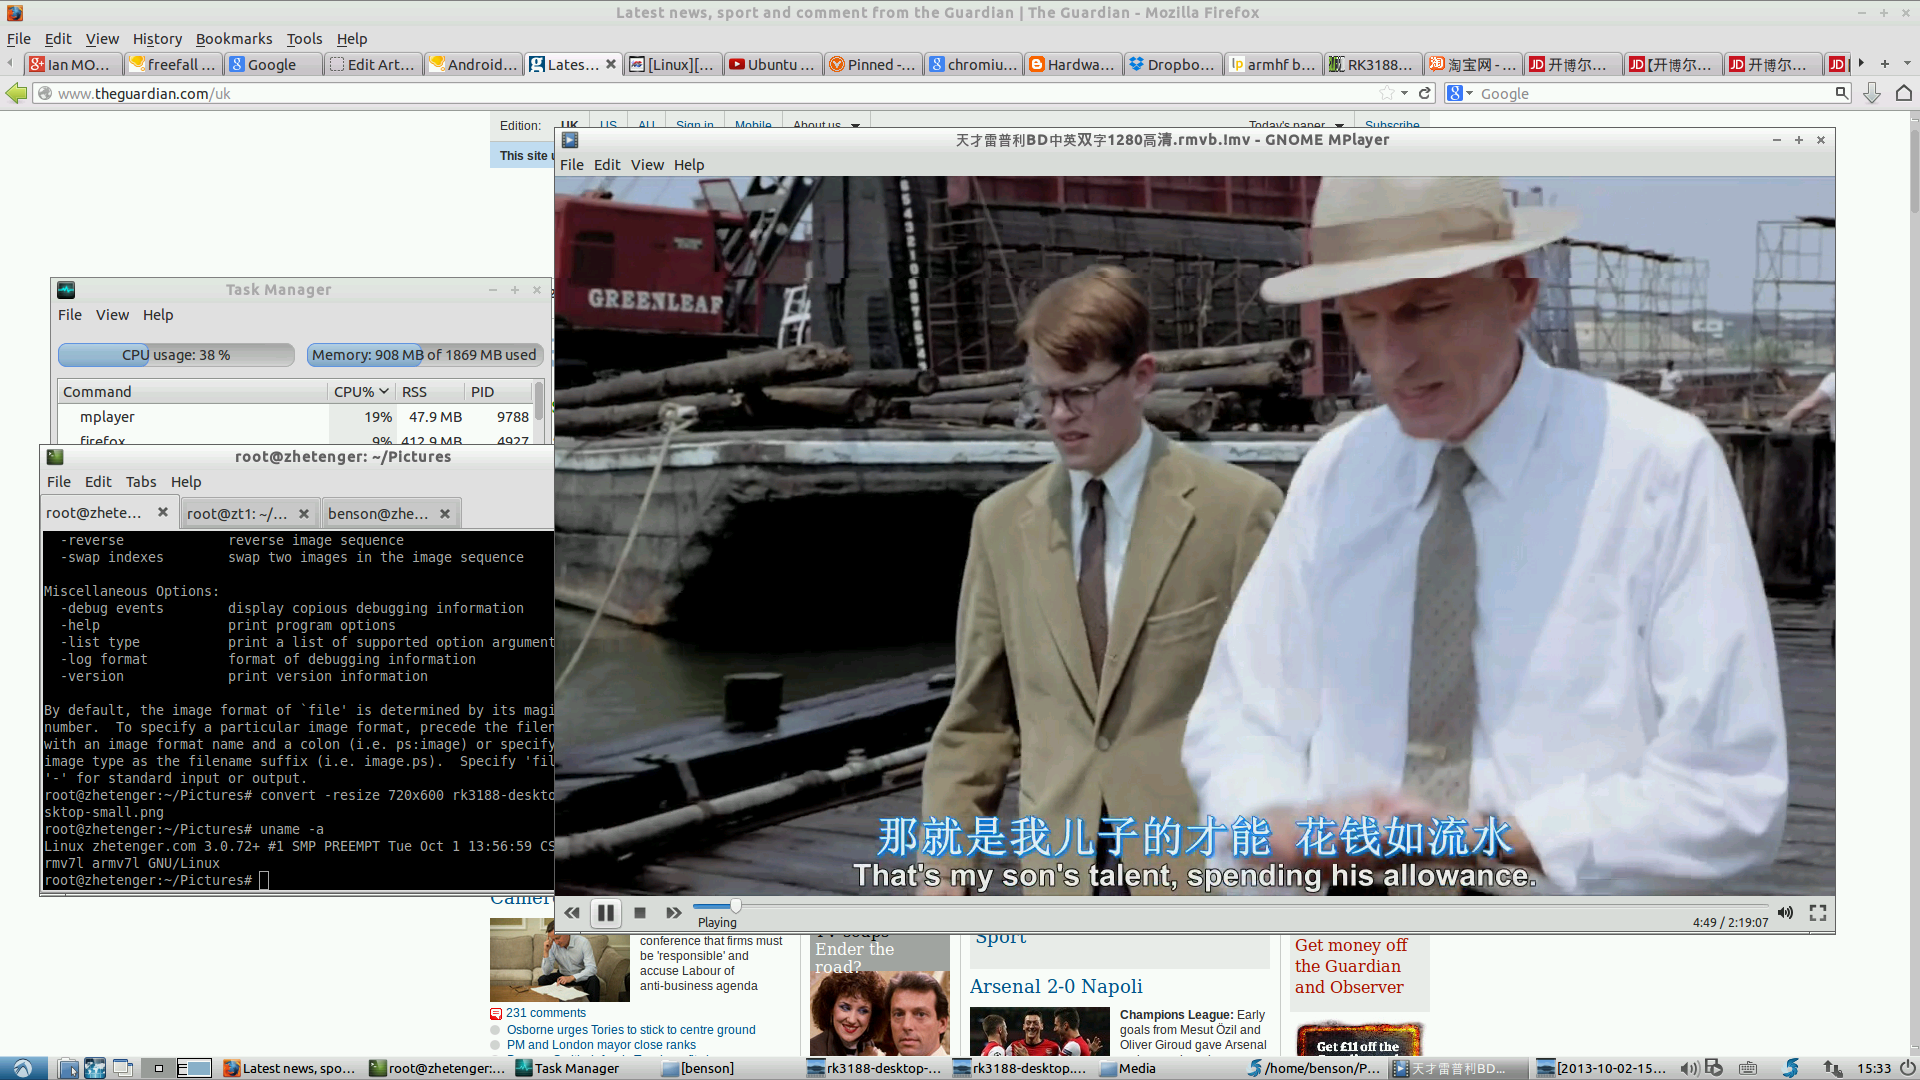This screenshot has height=1080, width=1920.
Task: Toggle fullscreen in GNOME MPlayer
Action: point(1818,913)
